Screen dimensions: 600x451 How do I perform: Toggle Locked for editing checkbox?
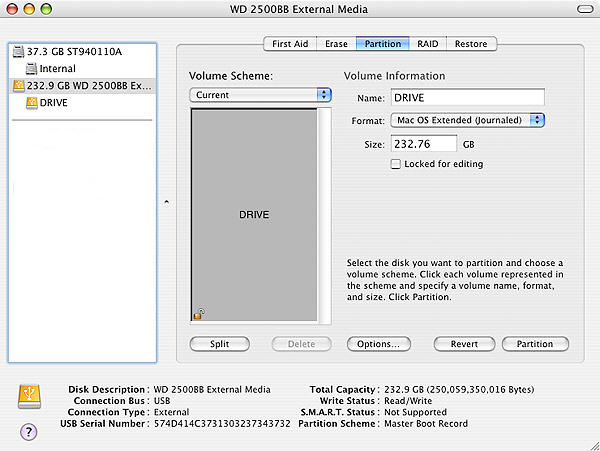coord(395,164)
